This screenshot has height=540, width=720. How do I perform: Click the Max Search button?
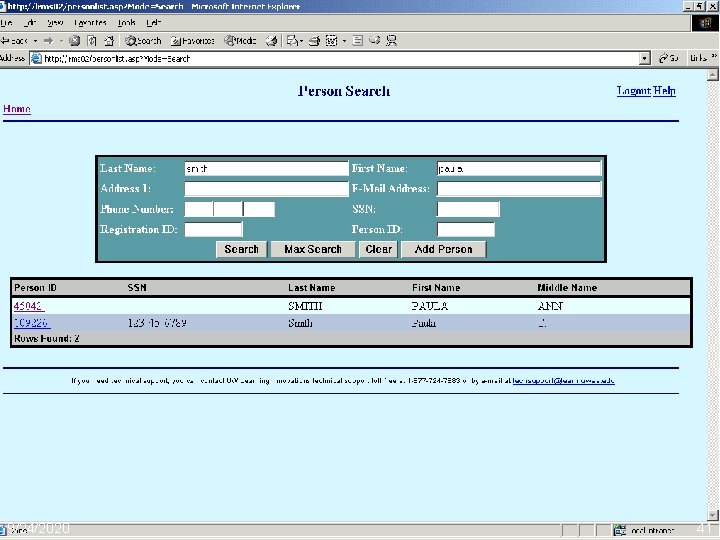tap(313, 249)
